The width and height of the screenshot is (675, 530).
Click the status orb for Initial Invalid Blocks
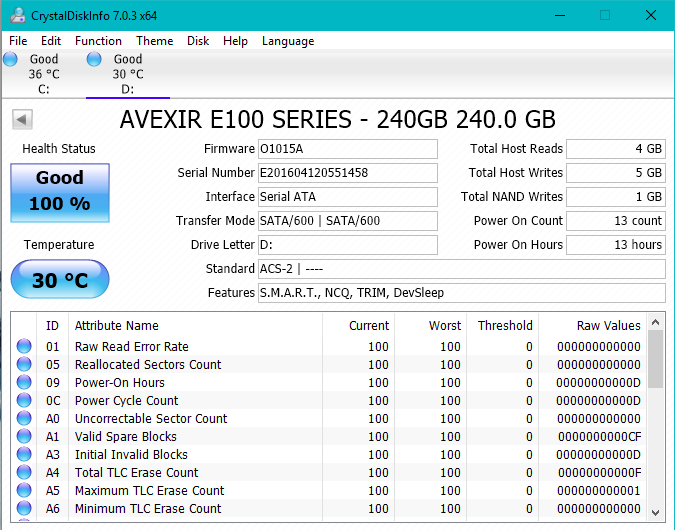pyautogui.click(x=24, y=454)
